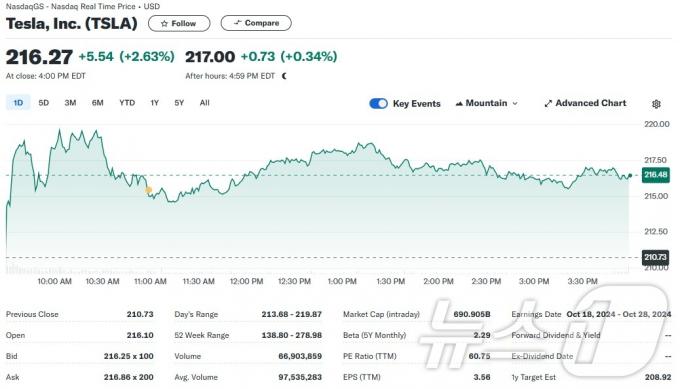Click the PE Ratio (TTM) label
Image resolution: width=680 pixels, height=389 pixels.
pos(369,356)
